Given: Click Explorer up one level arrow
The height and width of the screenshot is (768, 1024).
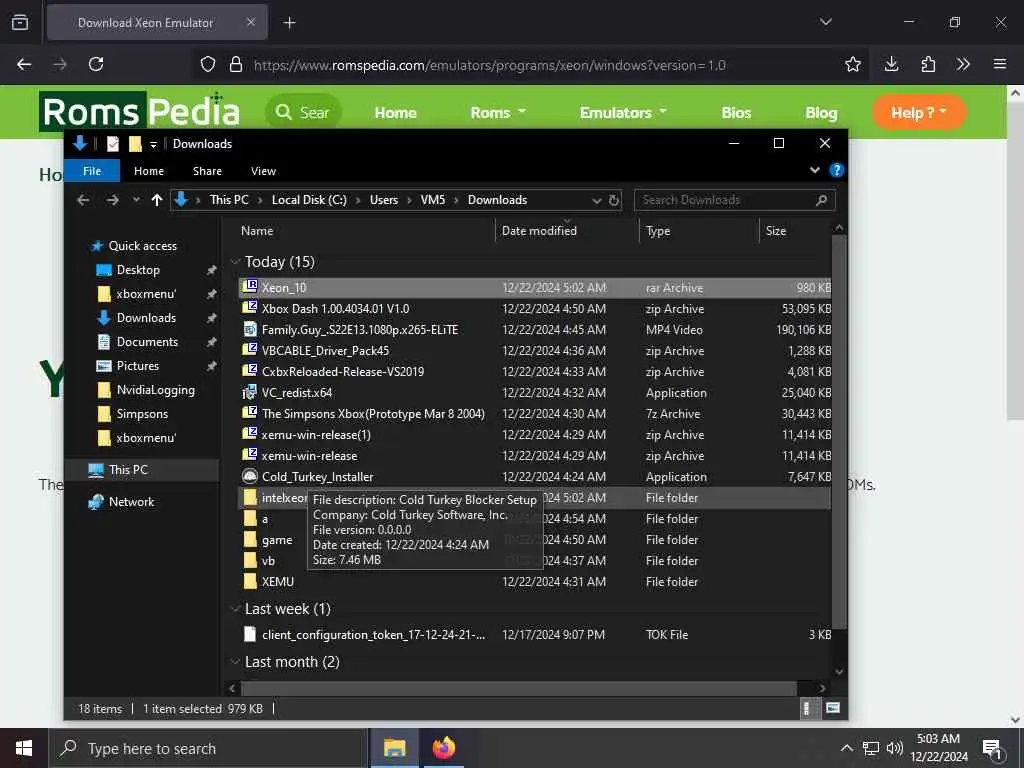Looking at the screenshot, I should 157,200.
